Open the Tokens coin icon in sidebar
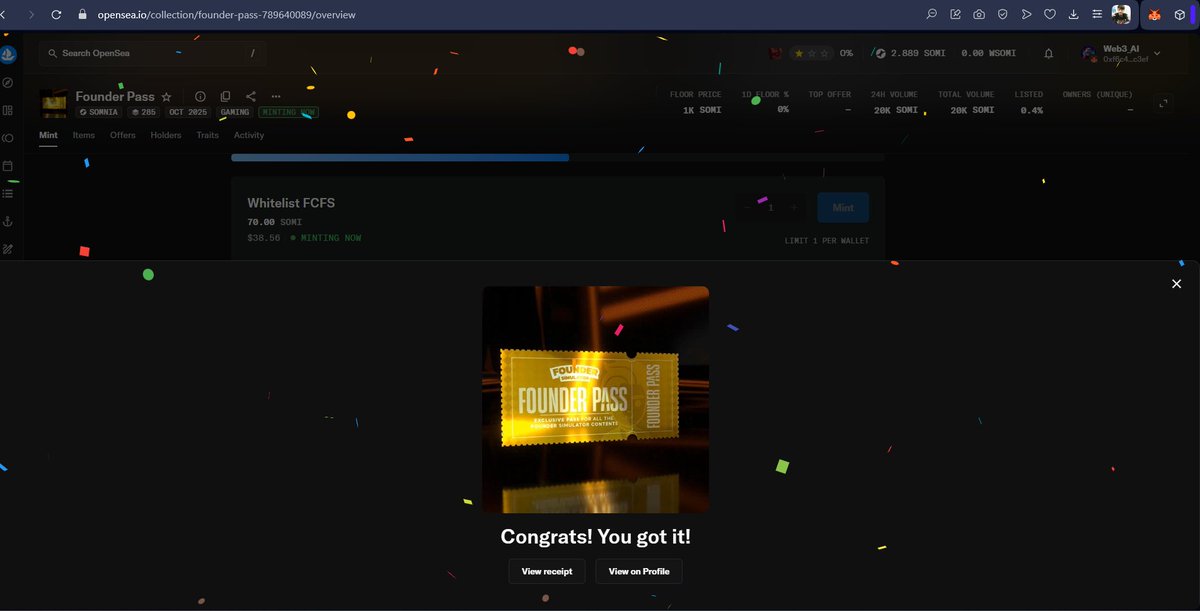The image size is (1200, 611). coord(8,138)
